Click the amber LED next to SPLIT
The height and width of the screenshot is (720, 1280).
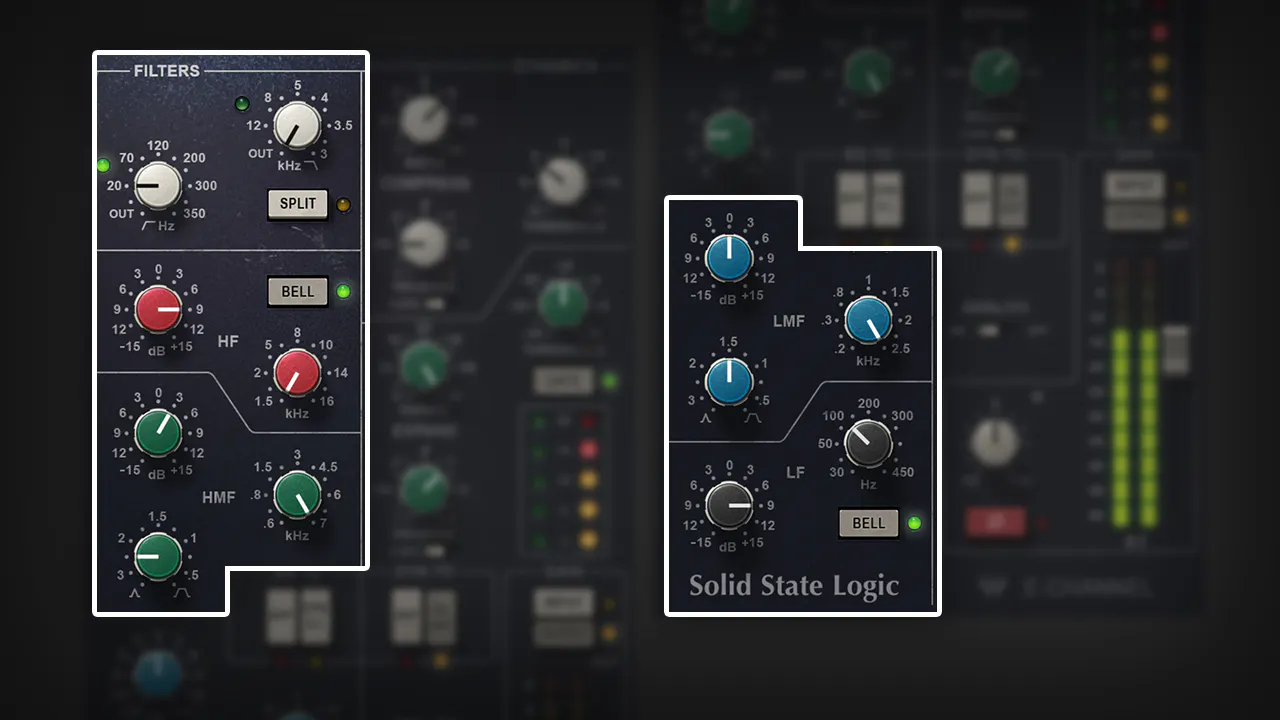344,205
